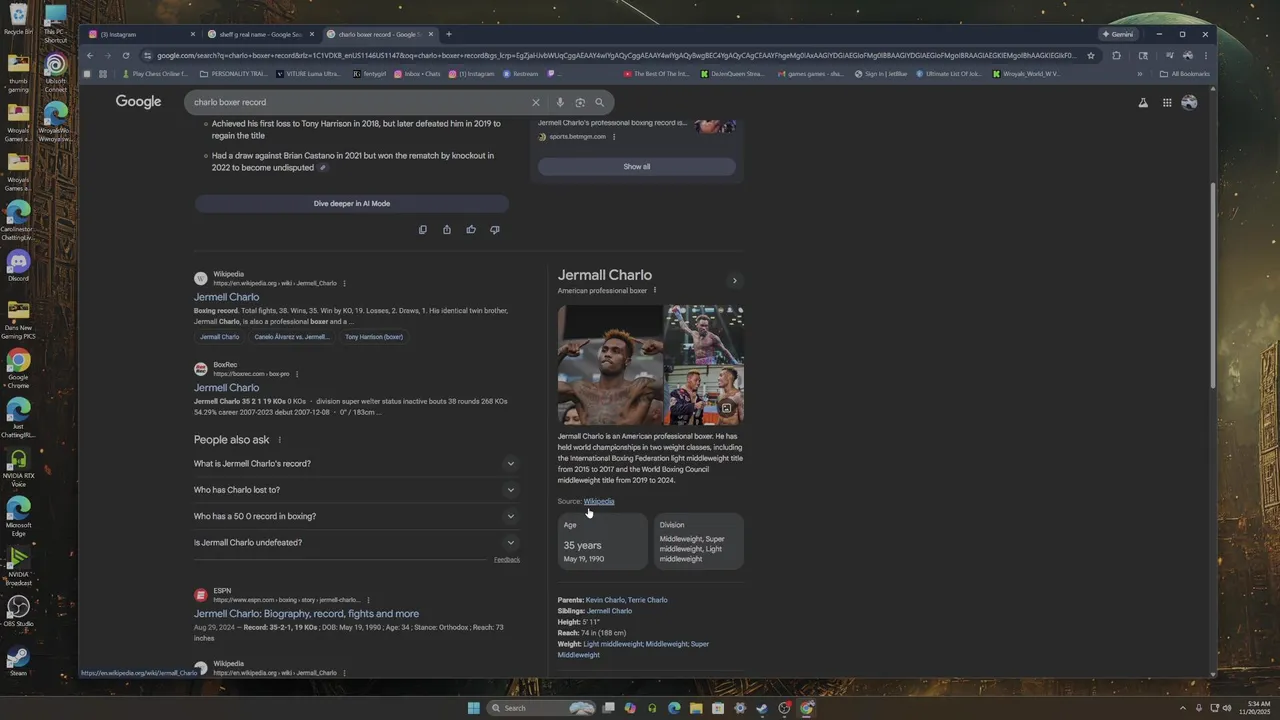Send Feedback on People also ask
1280x720 pixels.
tap(507, 560)
